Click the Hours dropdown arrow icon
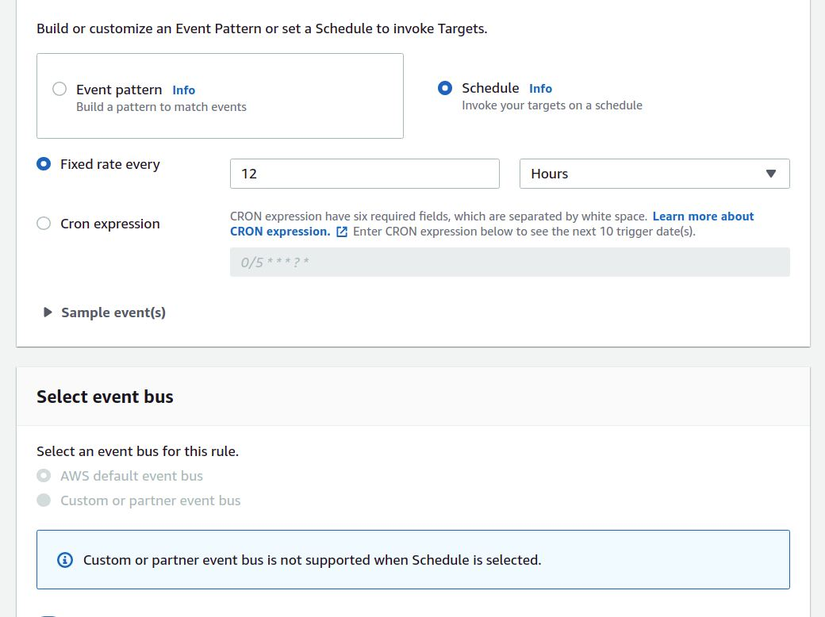 [770, 174]
